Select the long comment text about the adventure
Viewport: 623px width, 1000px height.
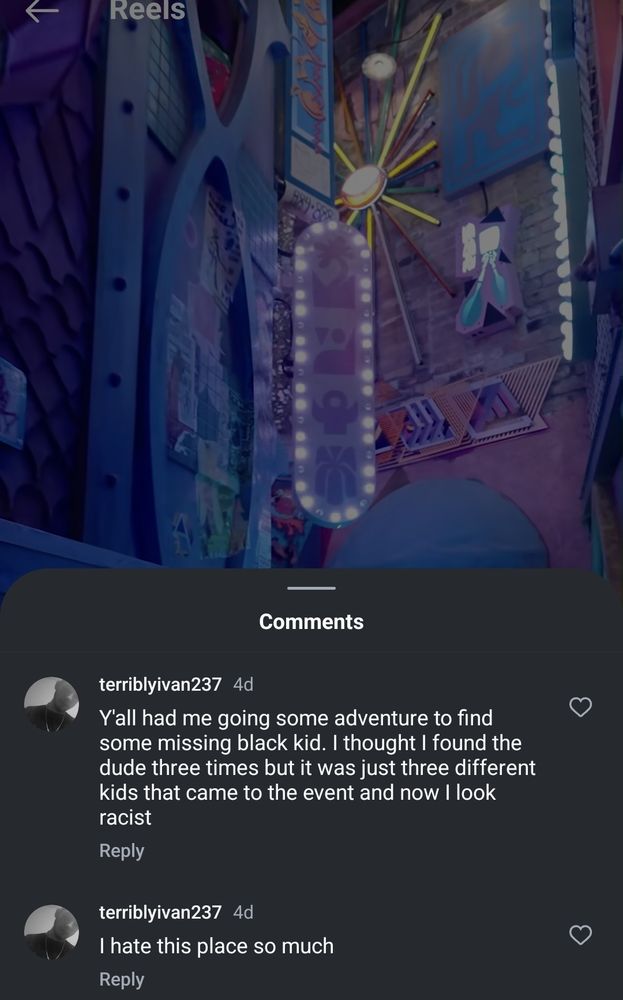316,767
